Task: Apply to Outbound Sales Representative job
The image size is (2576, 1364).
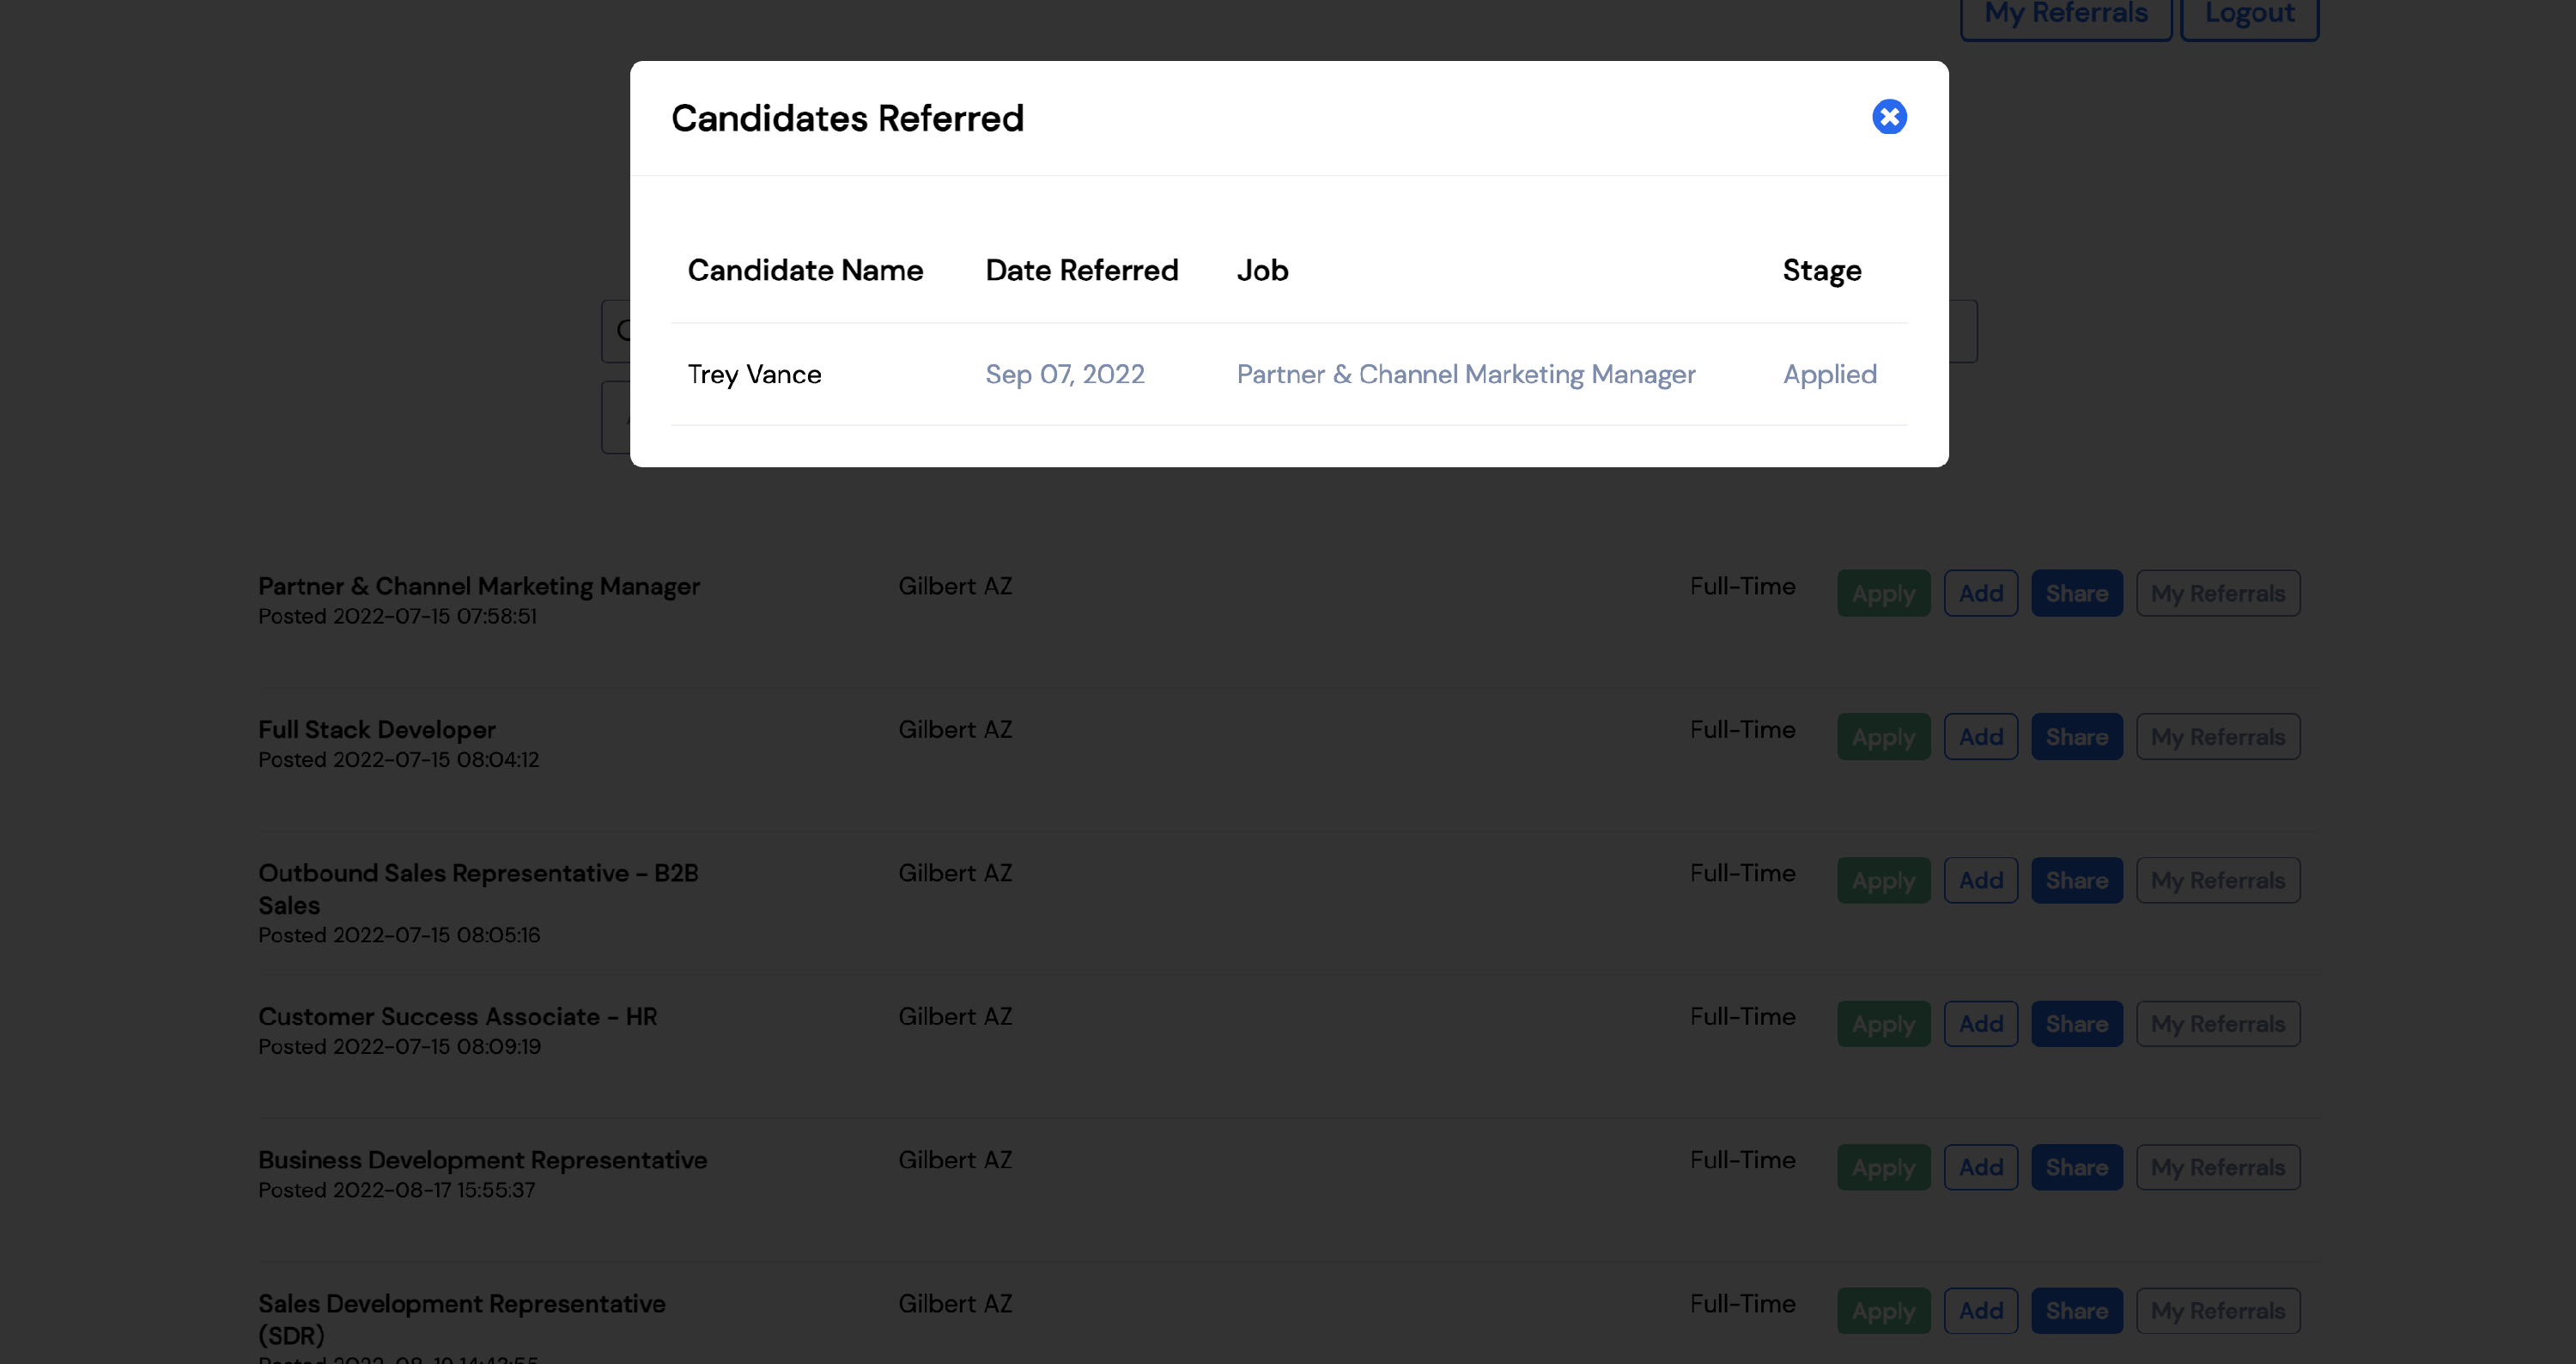Action: [1883, 880]
